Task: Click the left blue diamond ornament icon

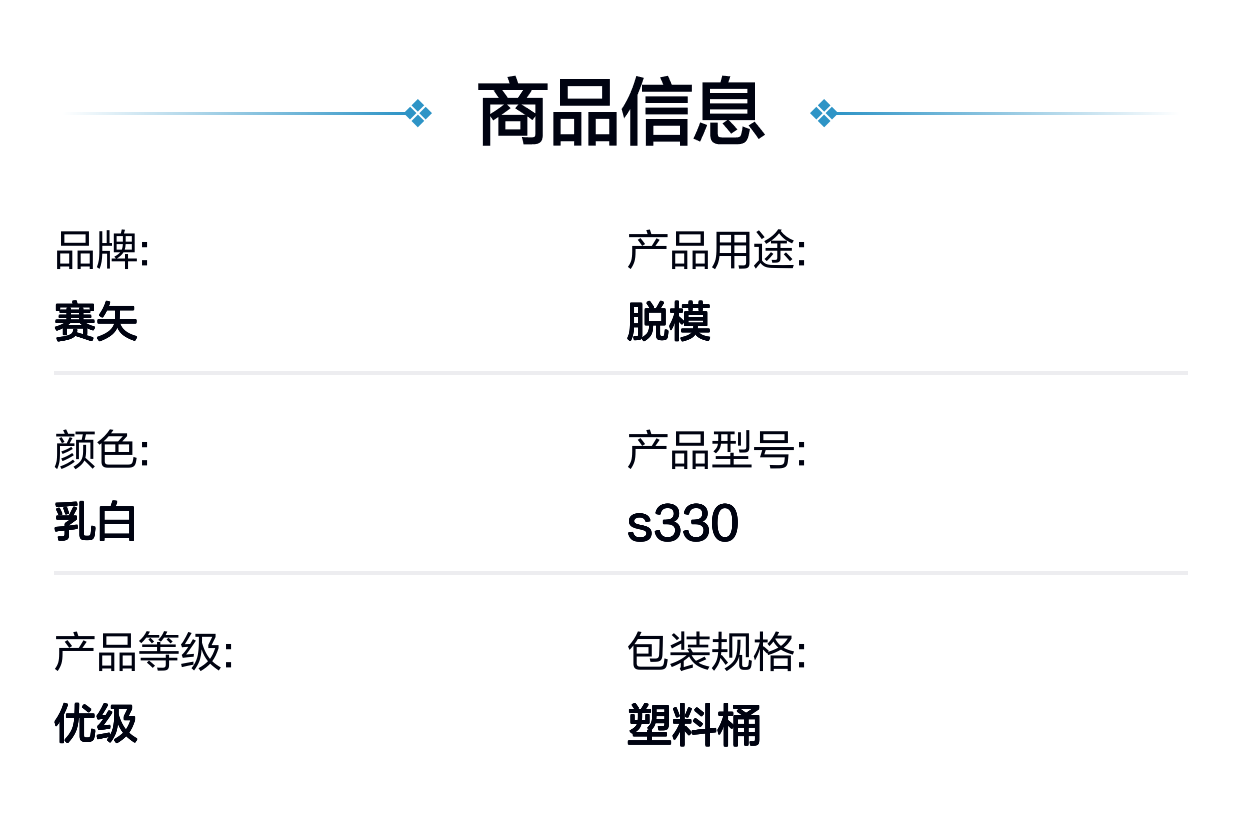Action: [419, 113]
